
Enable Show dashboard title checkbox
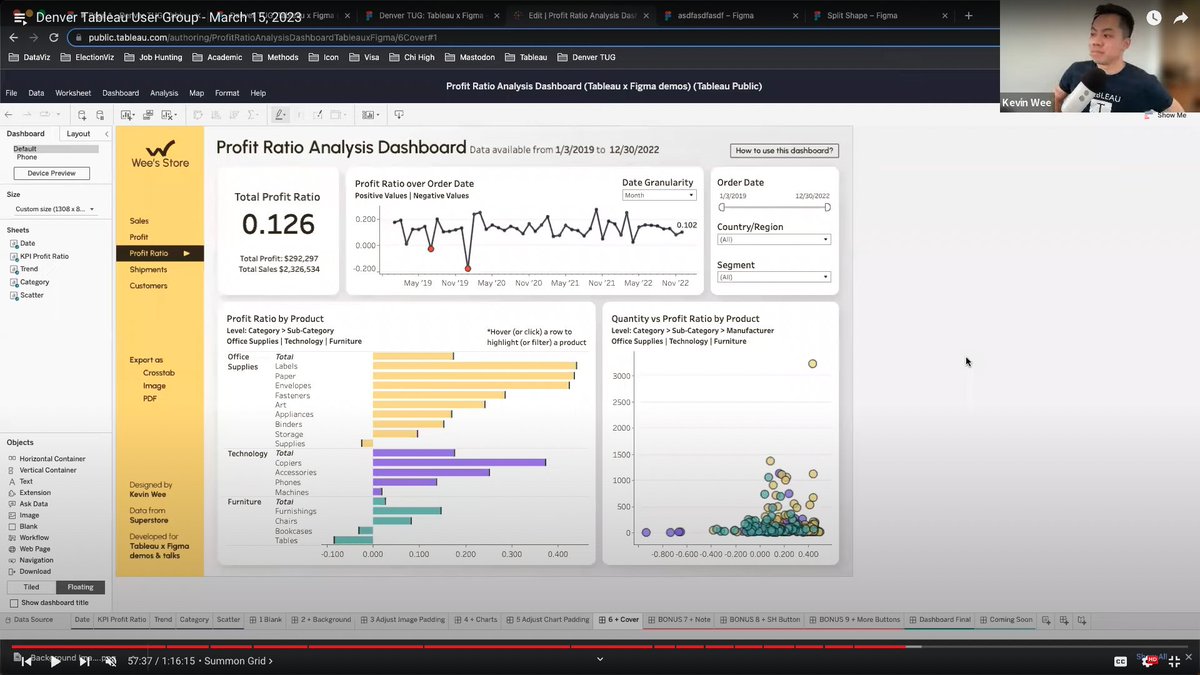point(14,603)
